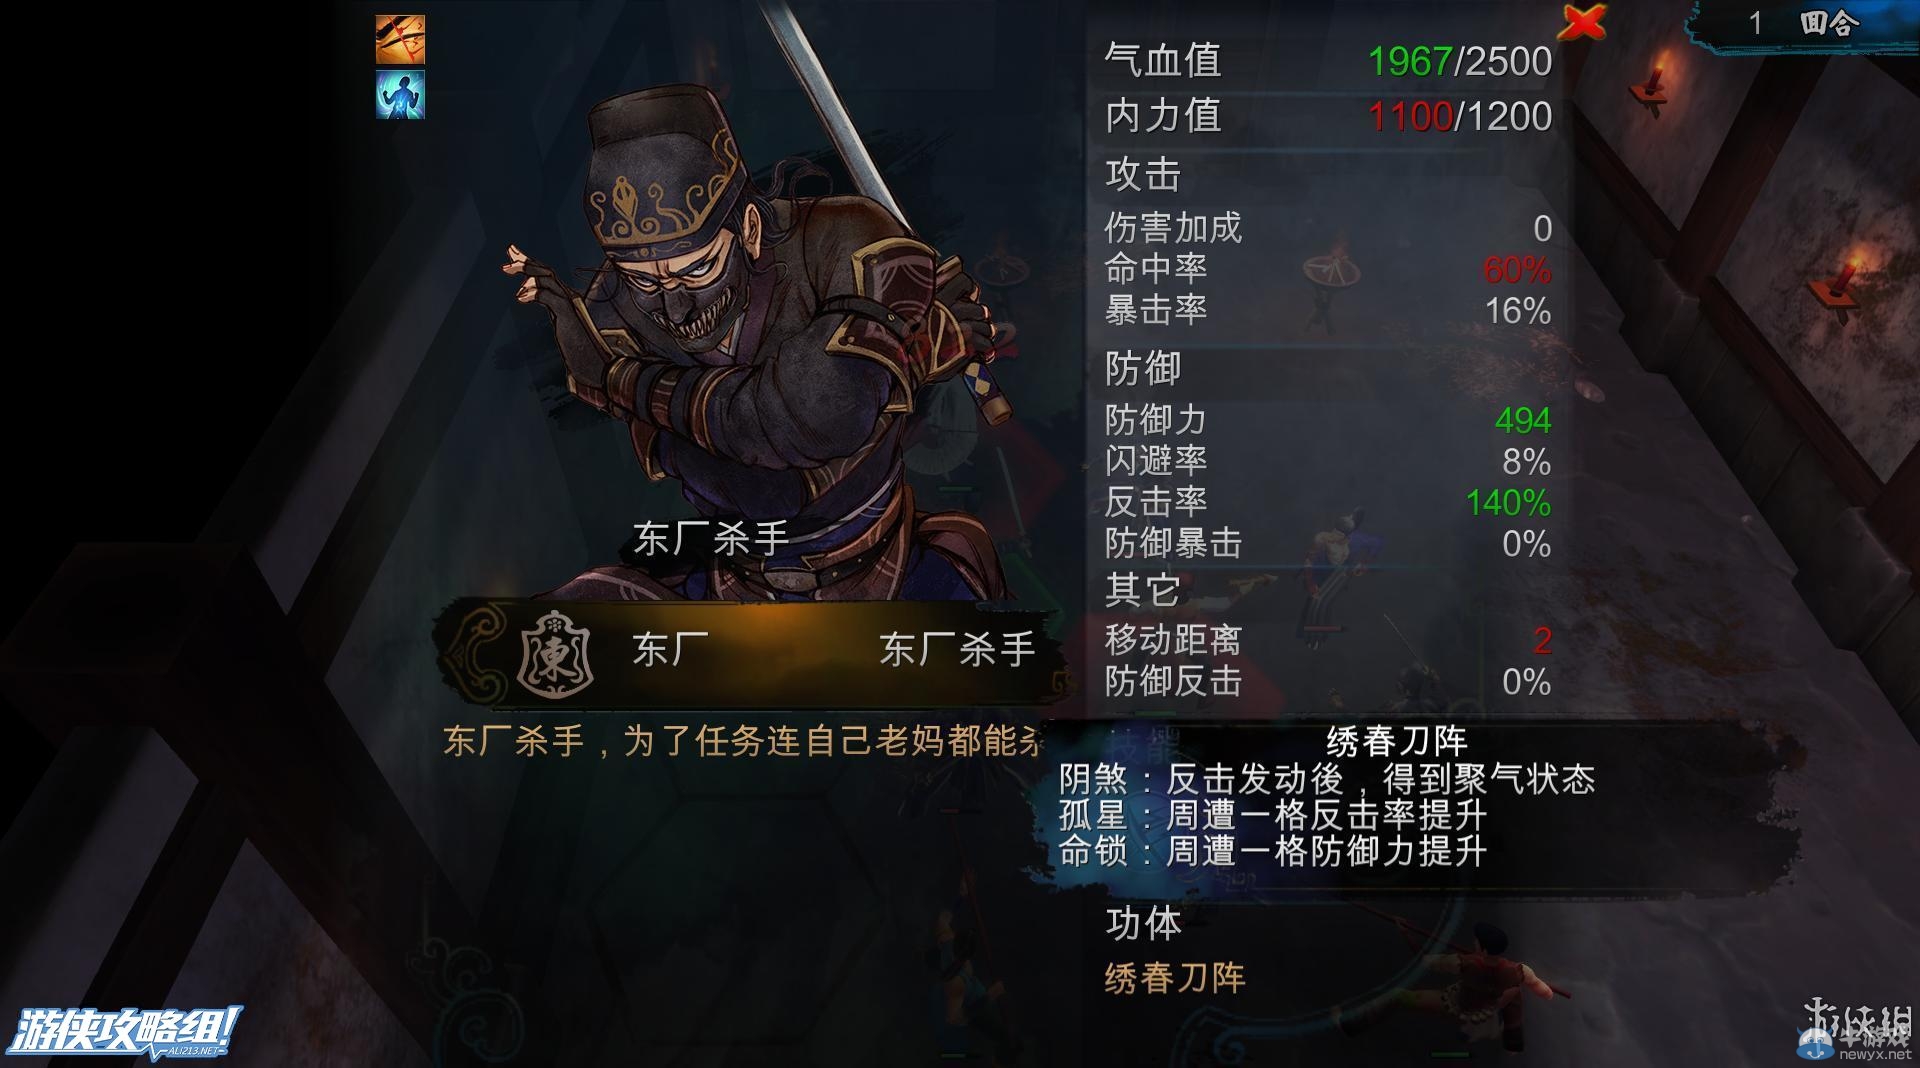Select the orange slash status buff icon
This screenshot has height=1068, width=1920.
(x=400, y=40)
